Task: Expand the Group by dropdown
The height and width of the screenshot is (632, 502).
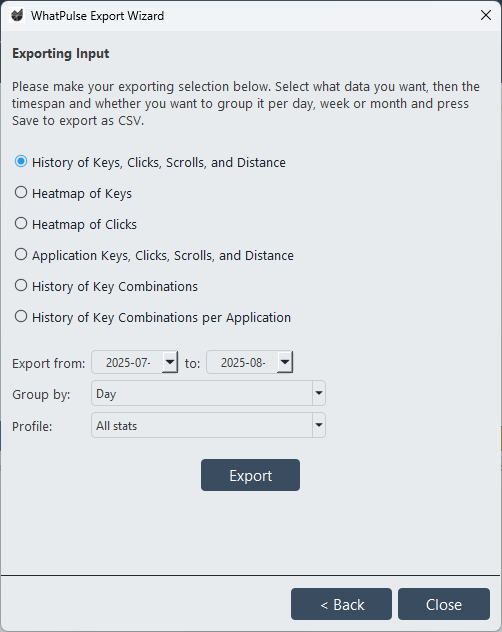Action: (x=319, y=393)
